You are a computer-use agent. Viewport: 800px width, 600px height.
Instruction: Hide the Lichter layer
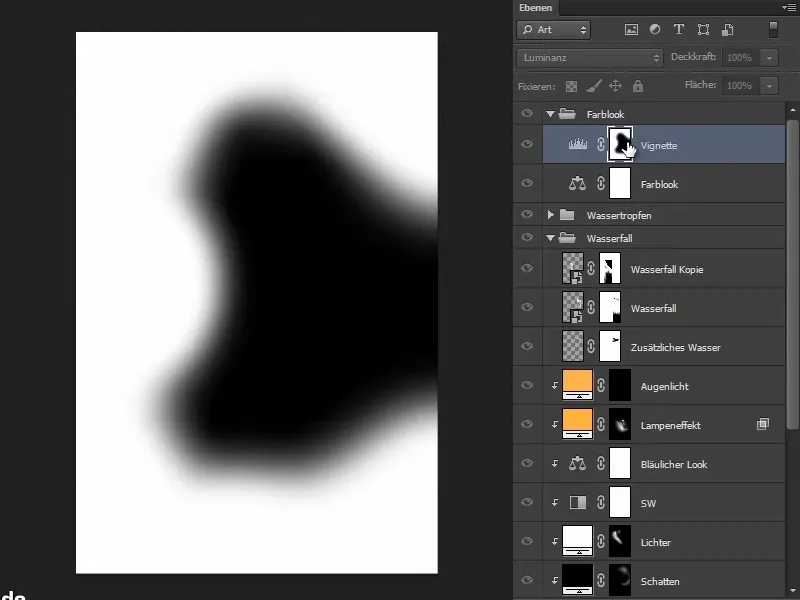pyautogui.click(x=527, y=541)
